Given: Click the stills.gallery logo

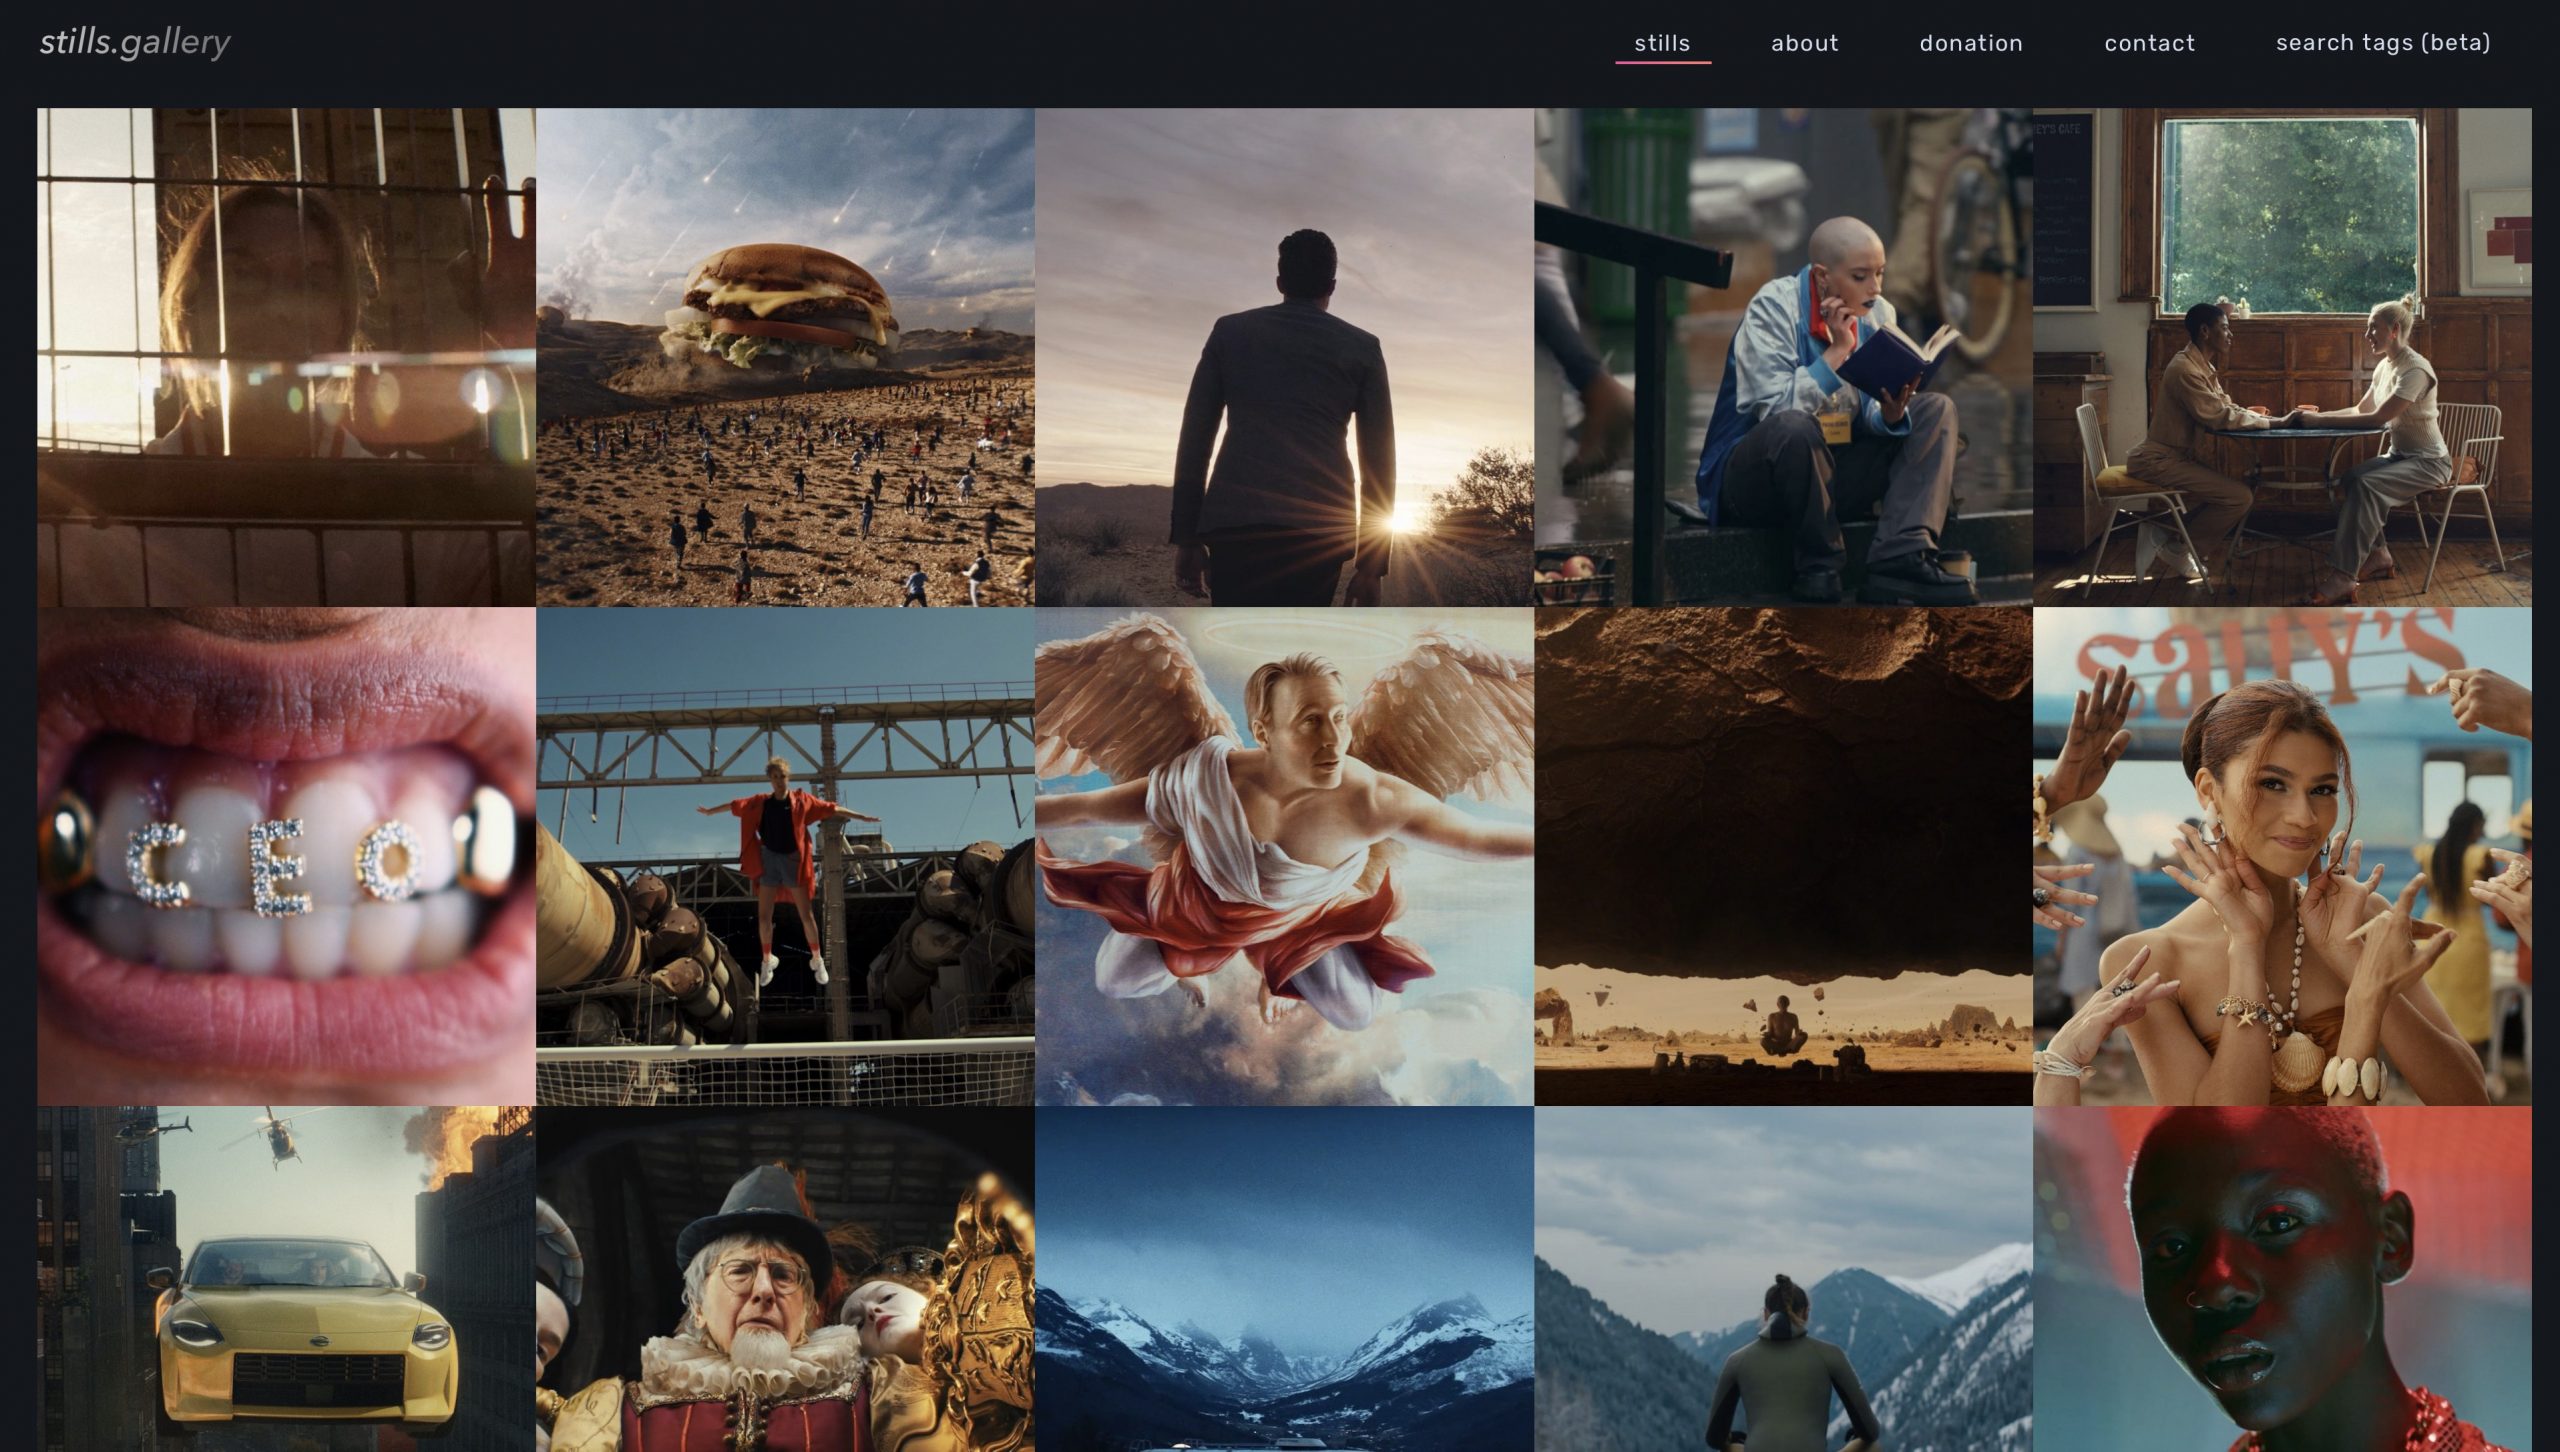Looking at the screenshot, I should click(135, 42).
